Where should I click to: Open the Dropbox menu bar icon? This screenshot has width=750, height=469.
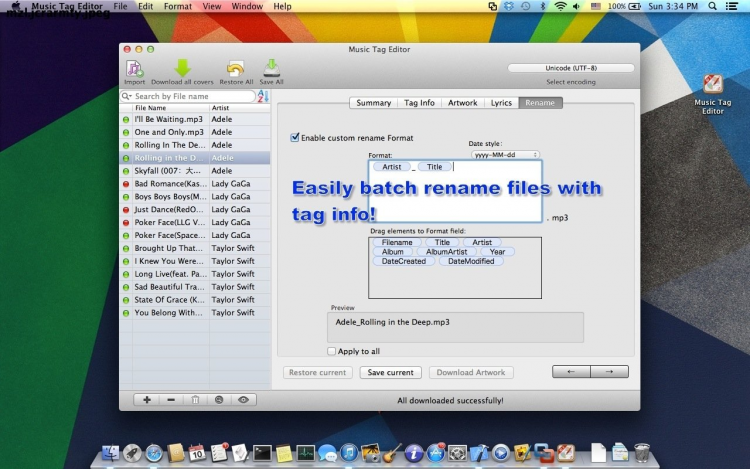508,6
